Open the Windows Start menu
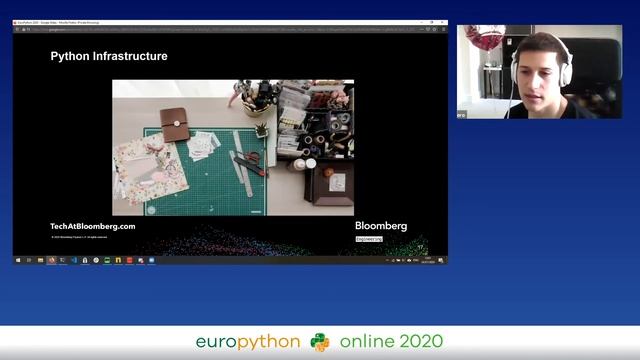The width and height of the screenshot is (640, 360). point(18,260)
